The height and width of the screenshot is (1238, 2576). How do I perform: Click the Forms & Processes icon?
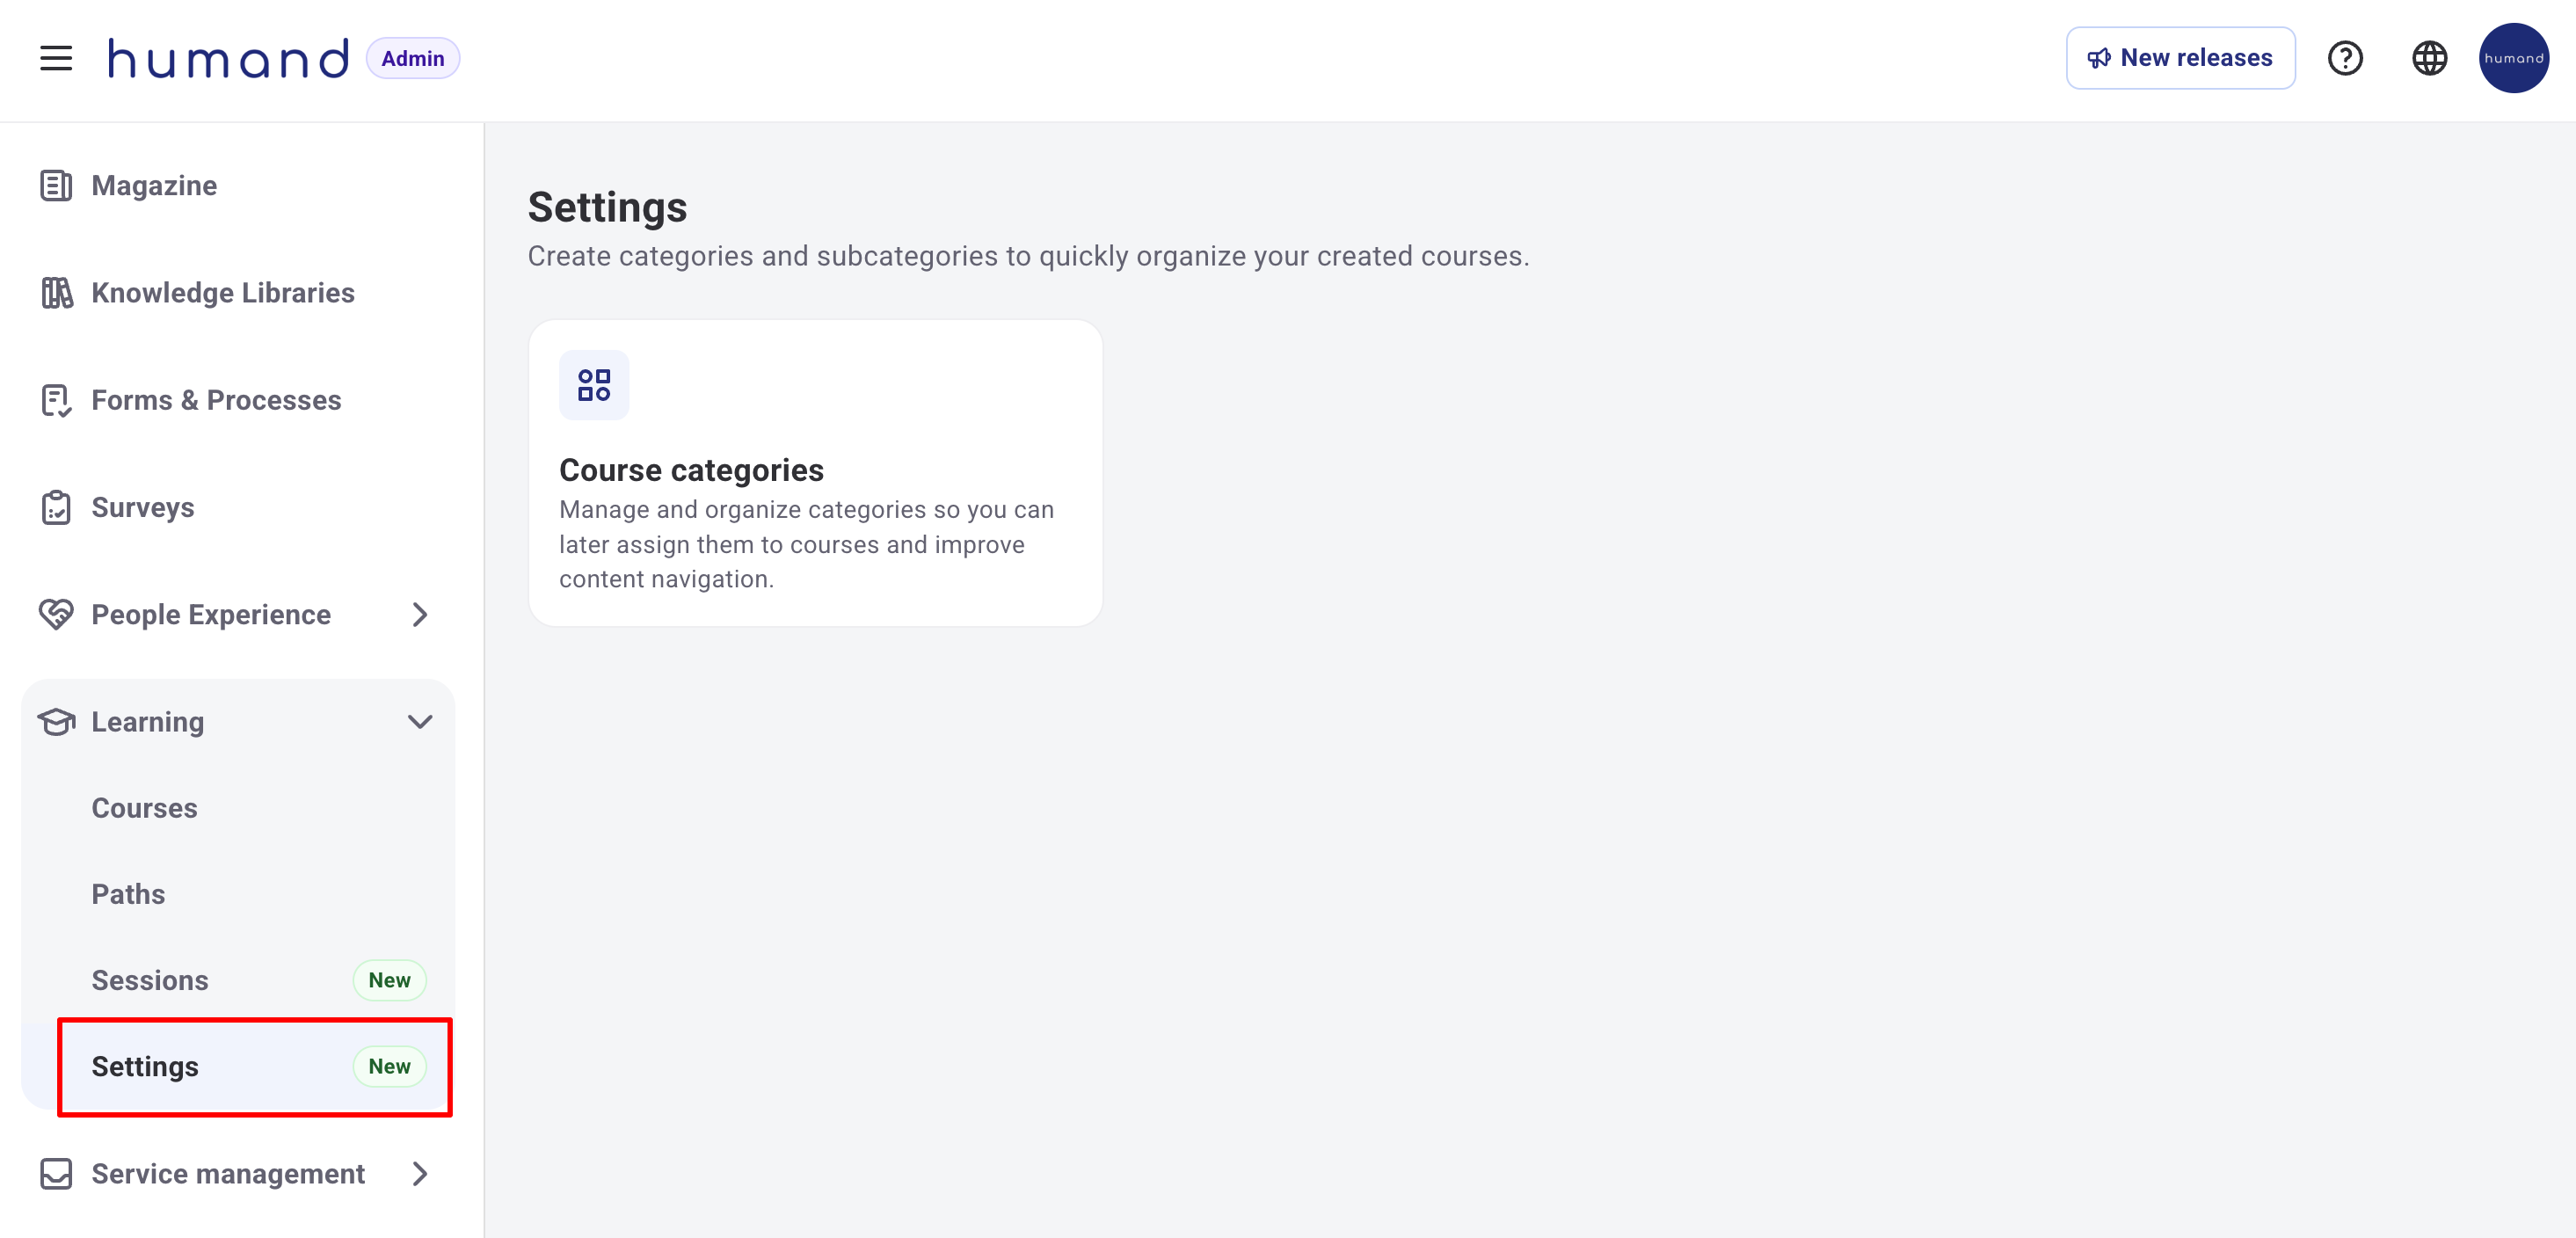[x=56, y=400]
